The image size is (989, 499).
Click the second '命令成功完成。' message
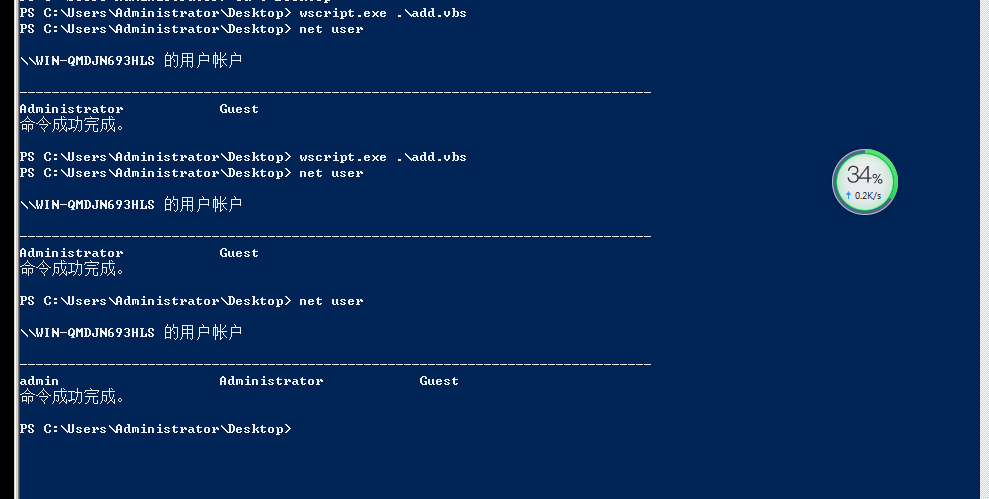point(72,269)
